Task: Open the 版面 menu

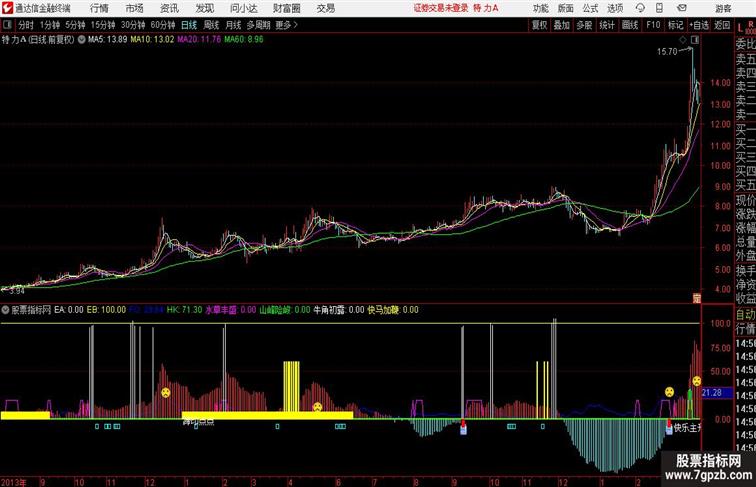Action: (566, 8)
